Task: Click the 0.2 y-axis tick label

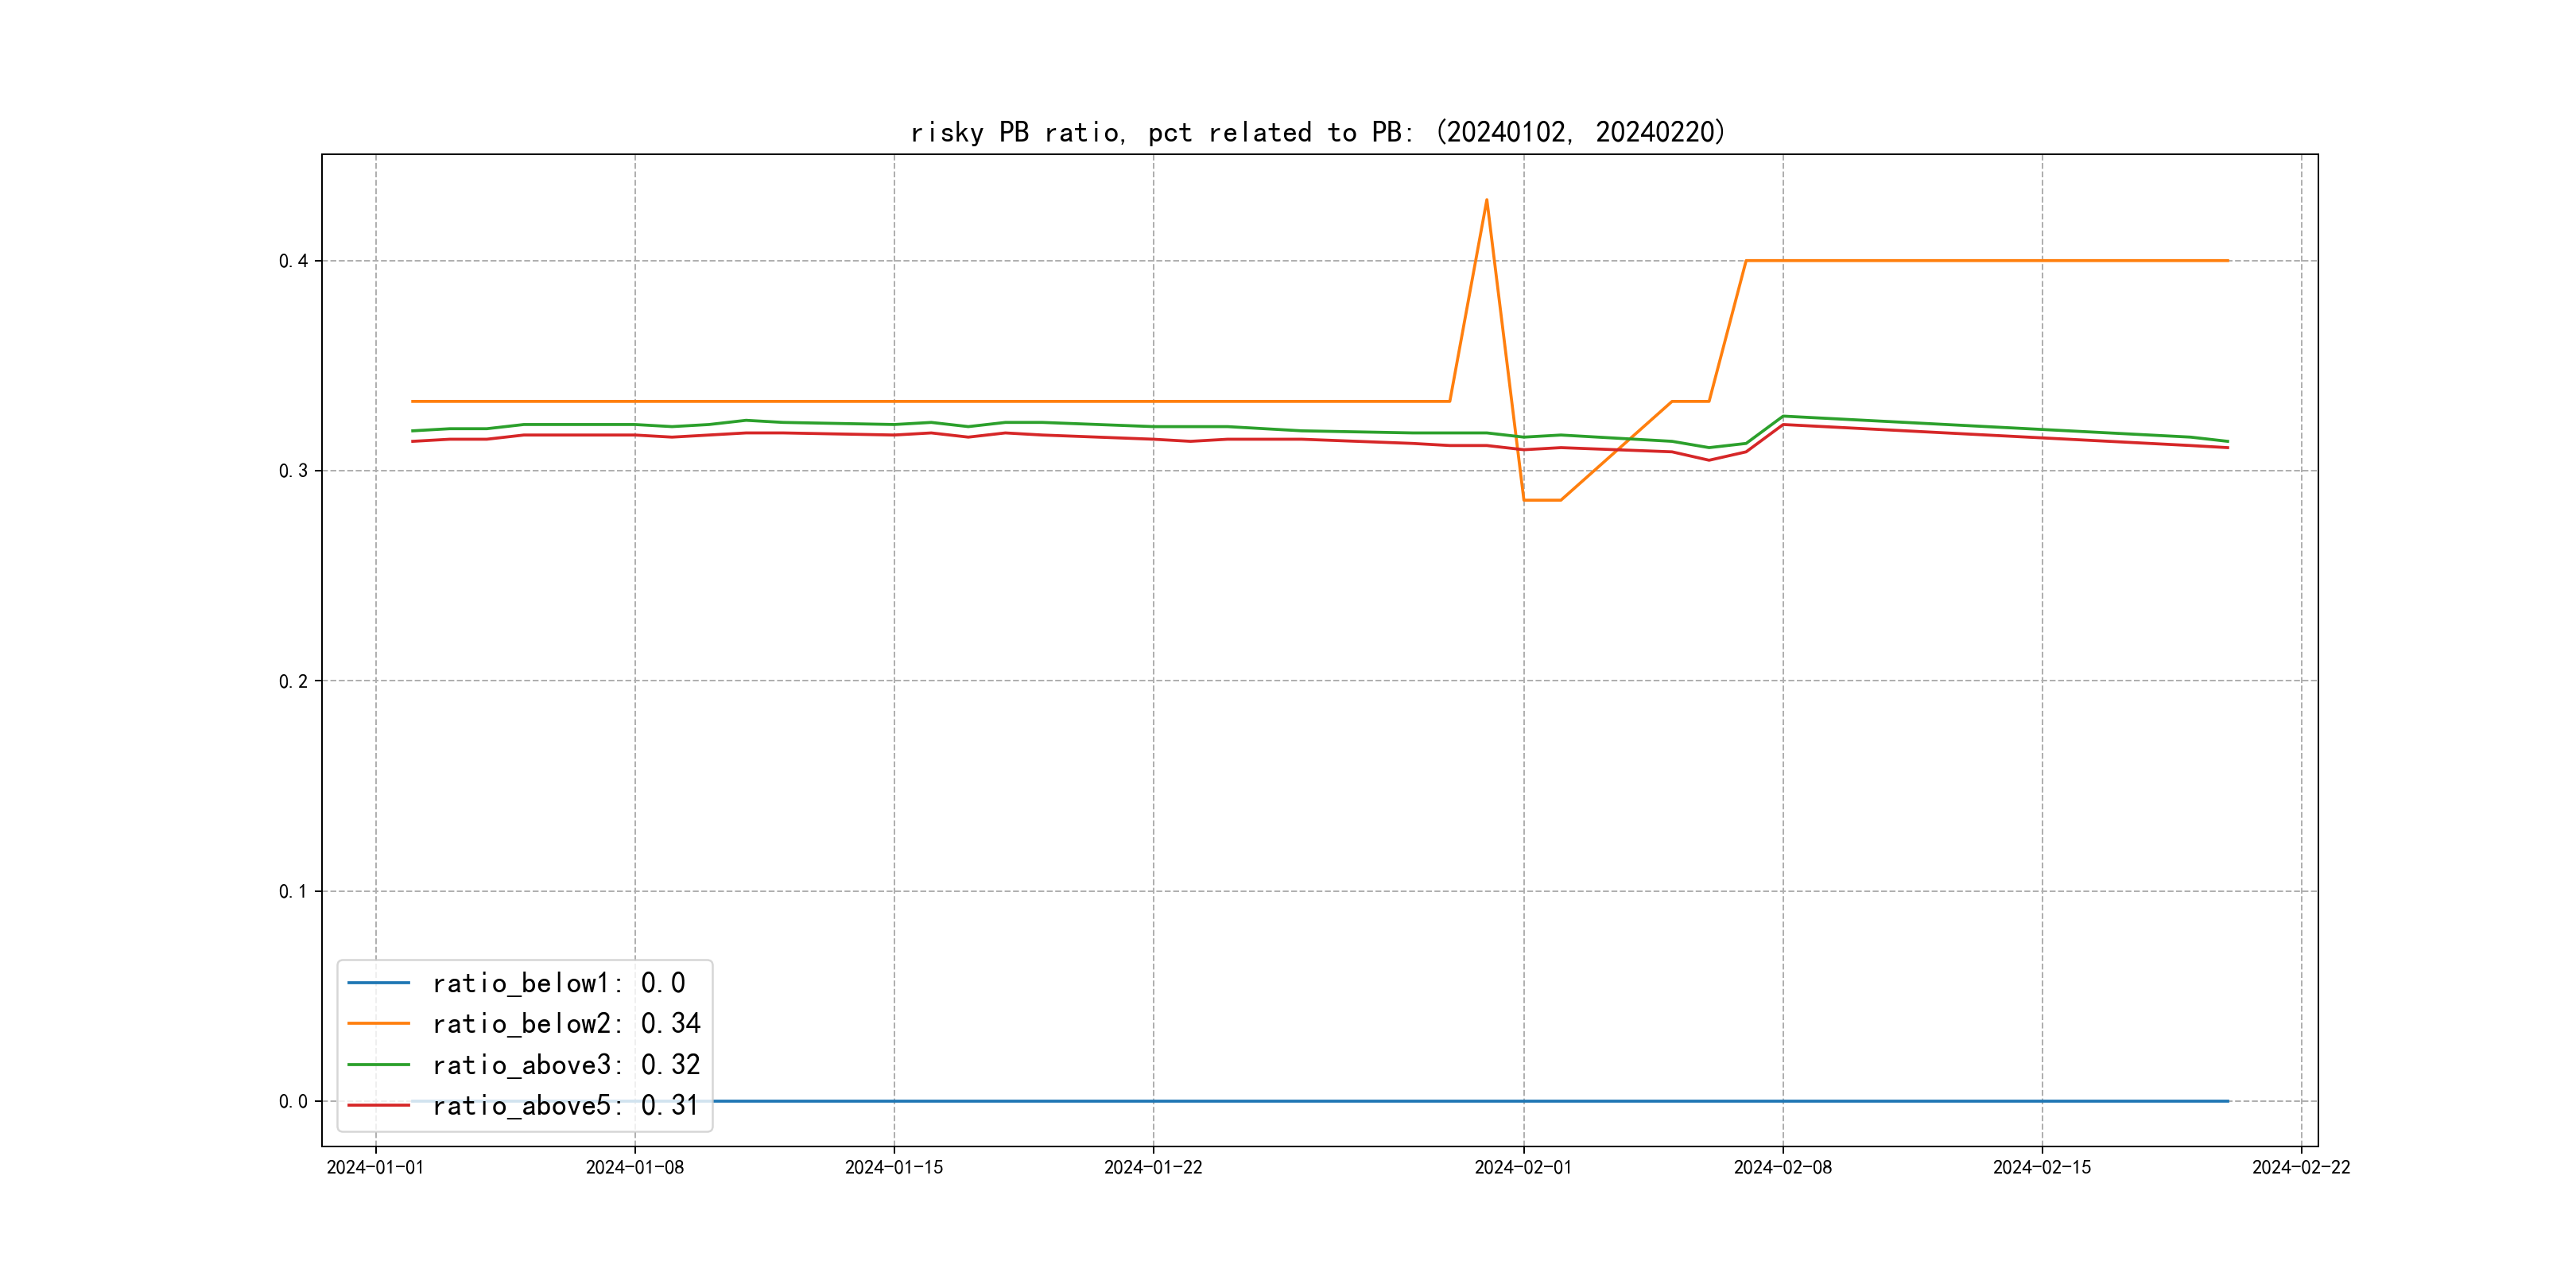Action: [x=293, y=681]
